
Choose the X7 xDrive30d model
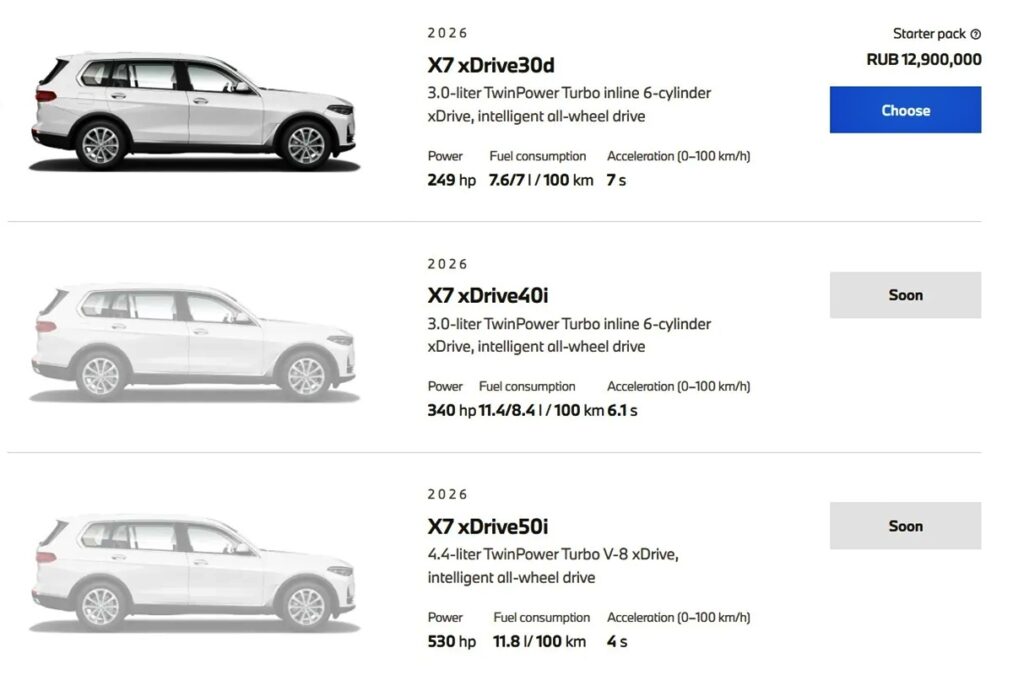coord(905,110)
